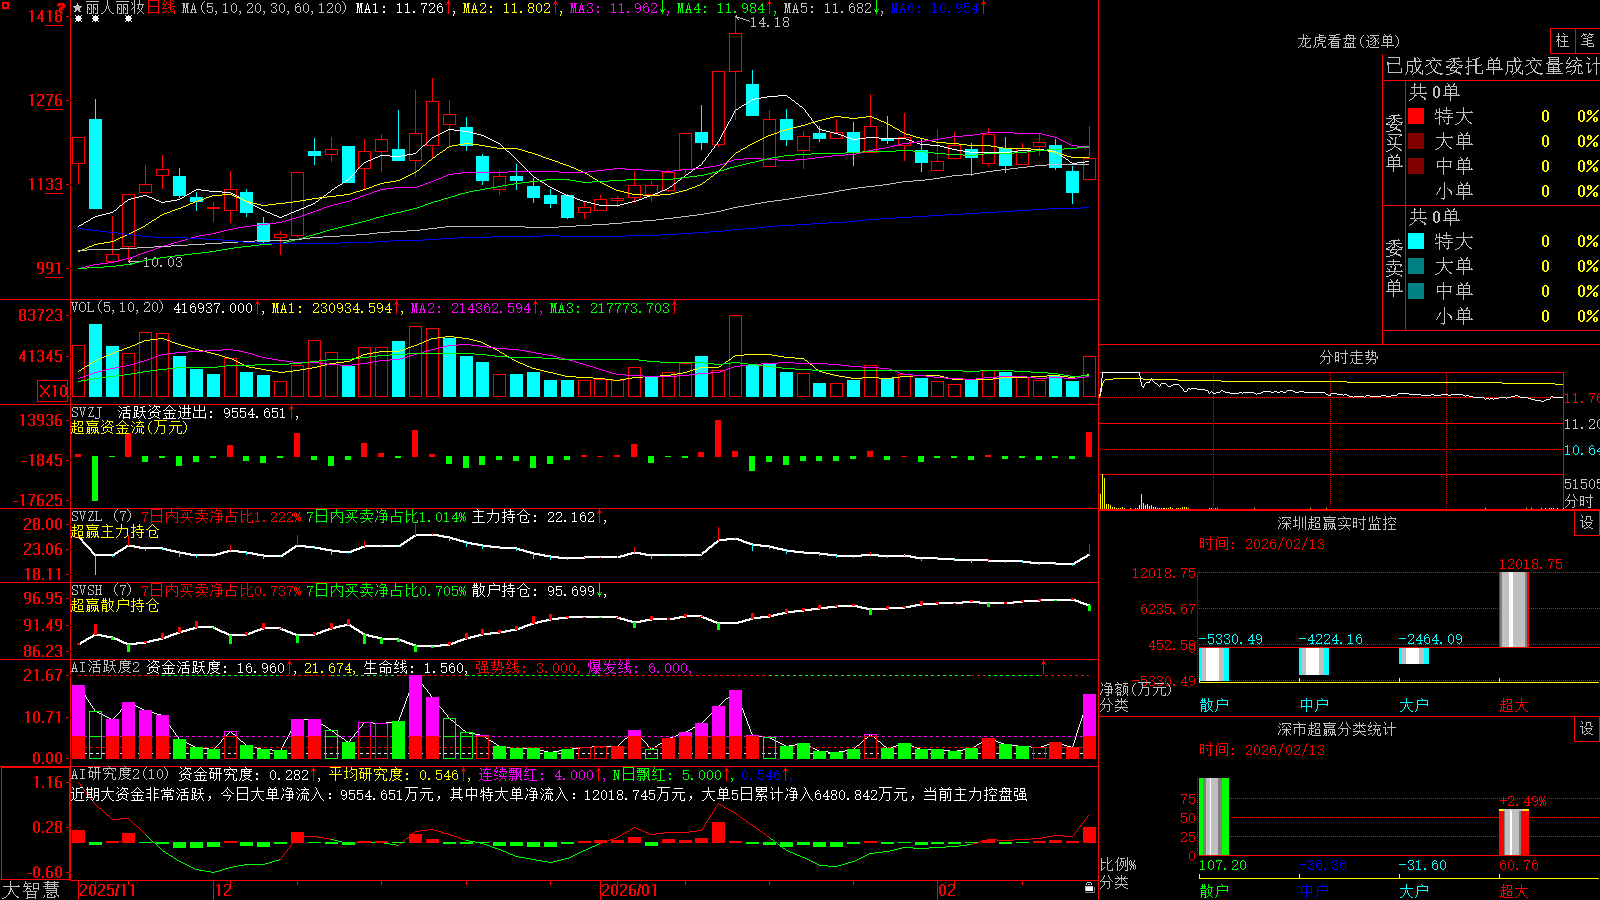Click the MA(5,10,20,30,60,120) indicator parameters

coord(264,8)
